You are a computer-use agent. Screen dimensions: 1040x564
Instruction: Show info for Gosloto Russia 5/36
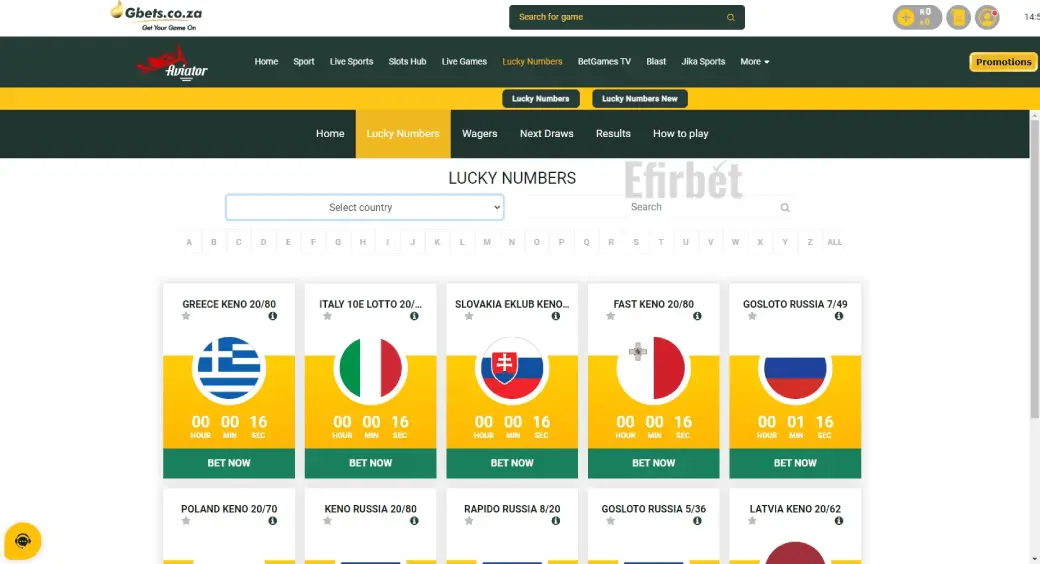(x=697, y=521)
